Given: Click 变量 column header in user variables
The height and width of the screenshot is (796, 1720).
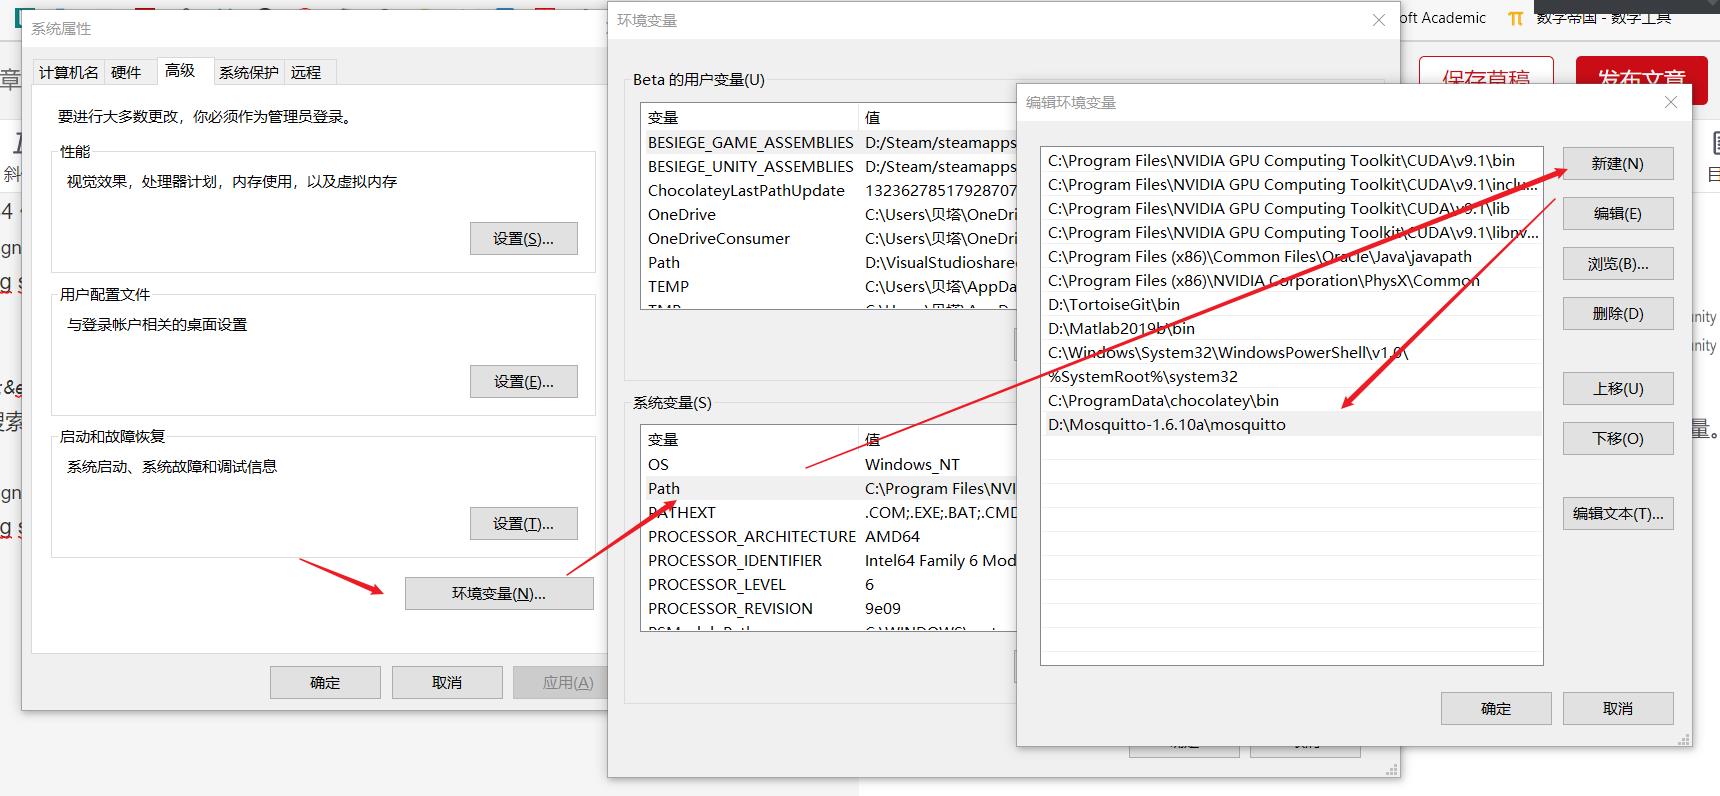Looking at the screenshot, I should point(750,117).
